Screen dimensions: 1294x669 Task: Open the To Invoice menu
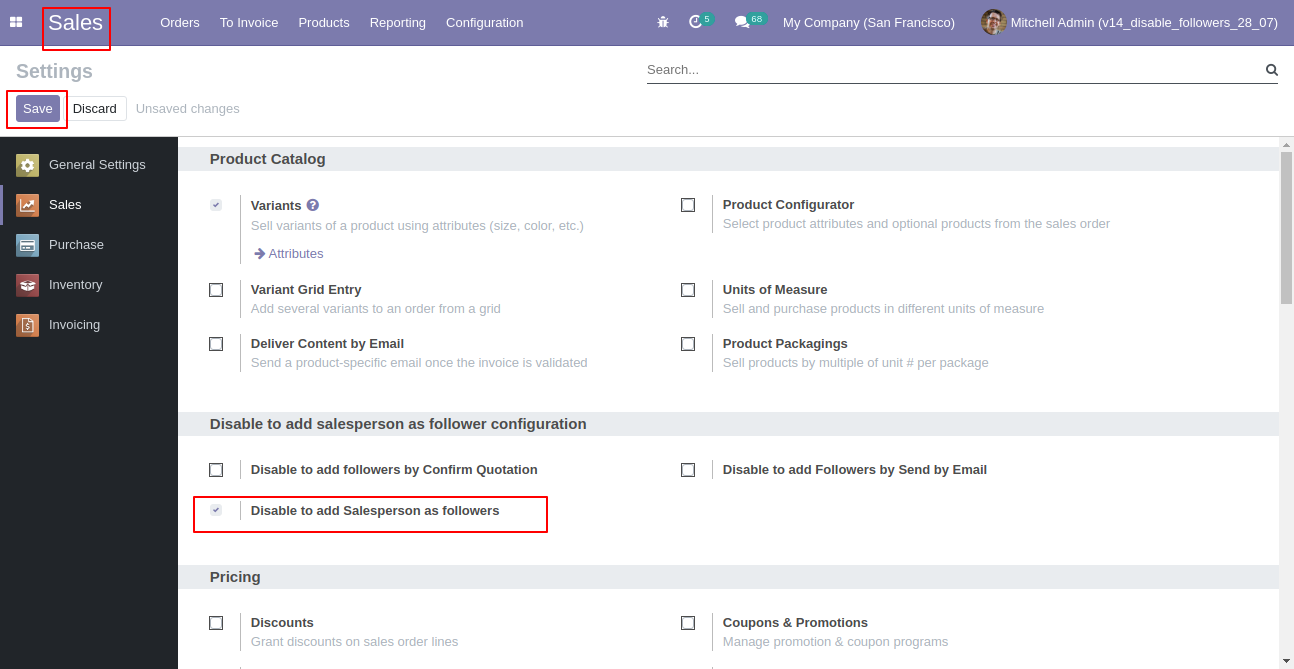click(249, 22)
